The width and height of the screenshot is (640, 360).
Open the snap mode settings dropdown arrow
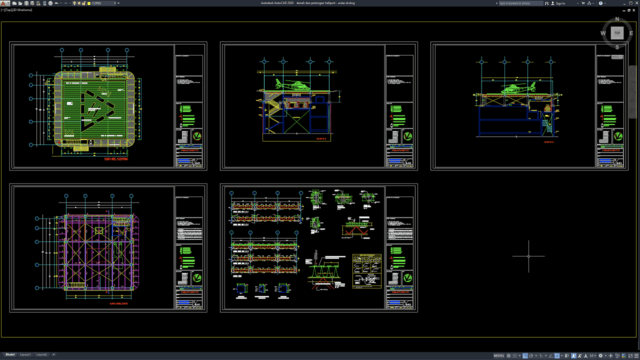pos(520,356)
